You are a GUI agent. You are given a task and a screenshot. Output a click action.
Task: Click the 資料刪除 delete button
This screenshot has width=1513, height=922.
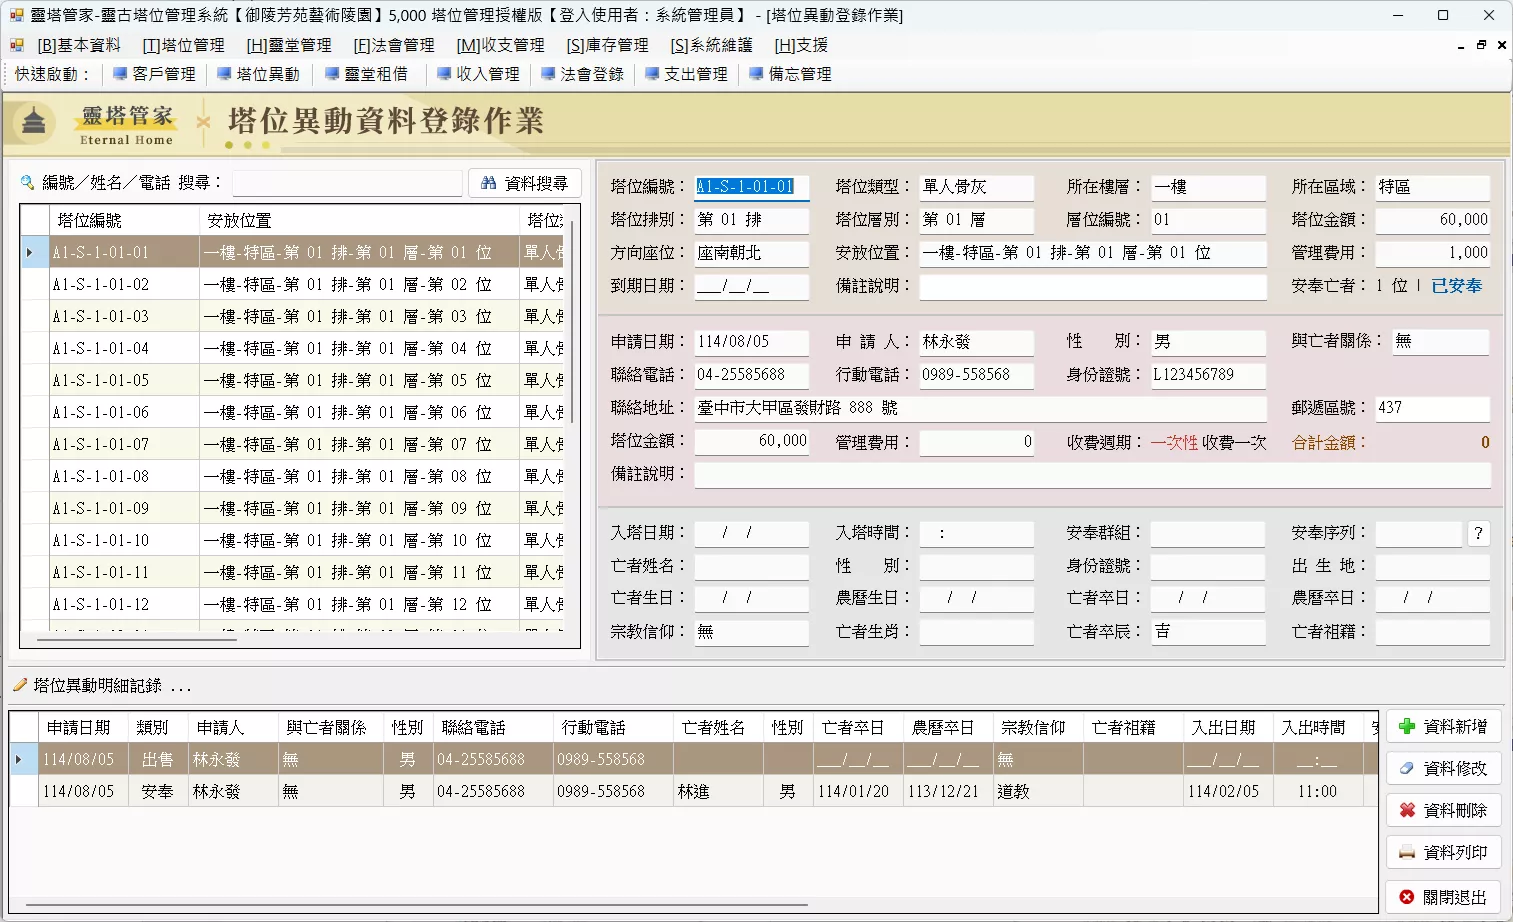click(1444, 811)
